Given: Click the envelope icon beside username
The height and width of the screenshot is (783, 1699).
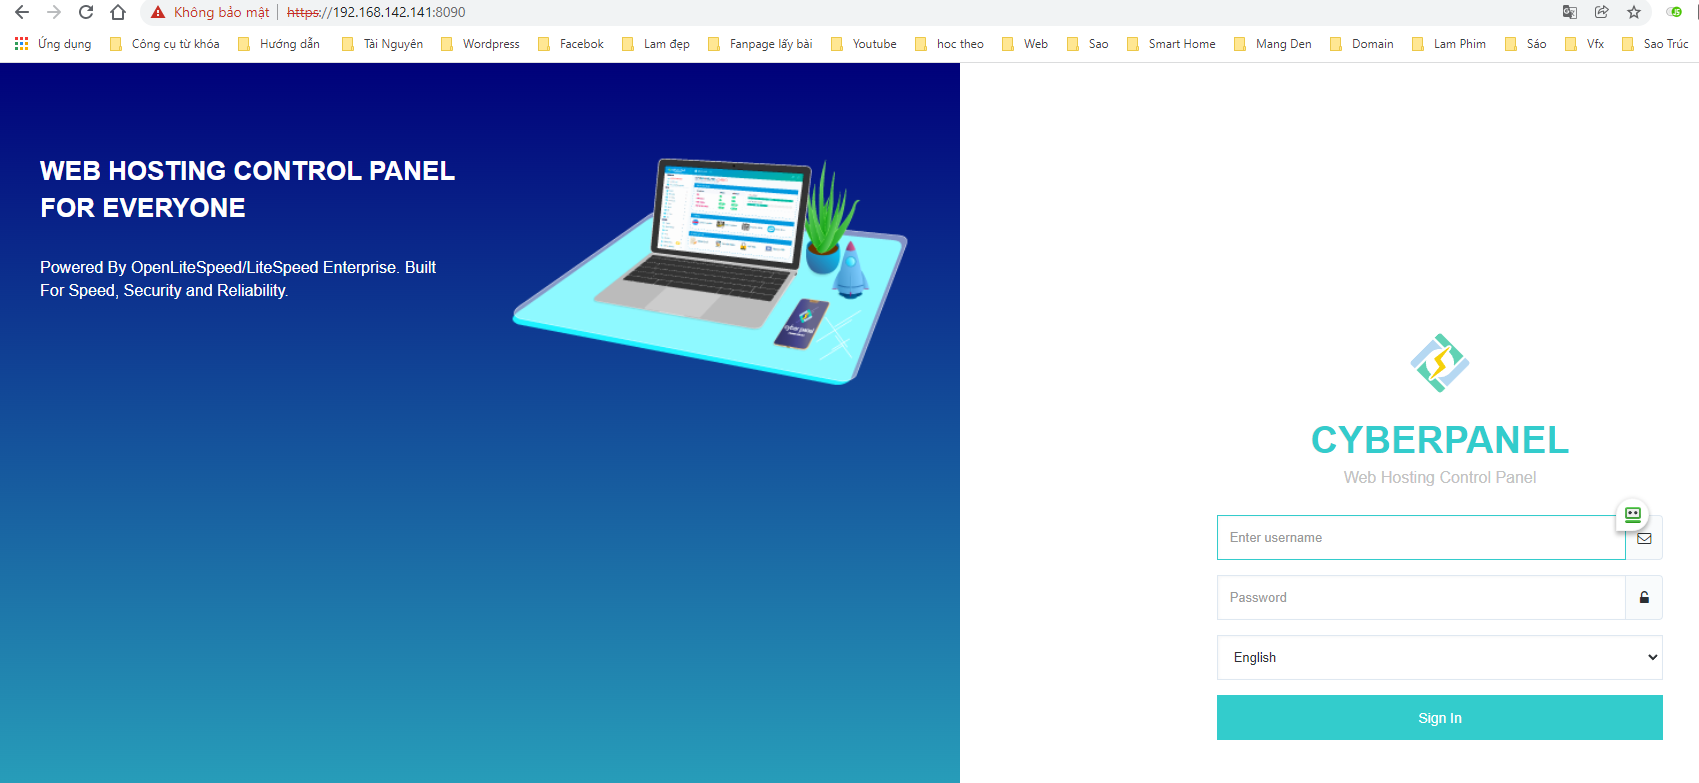Looking at the screenshot, I should point(1644,538).
